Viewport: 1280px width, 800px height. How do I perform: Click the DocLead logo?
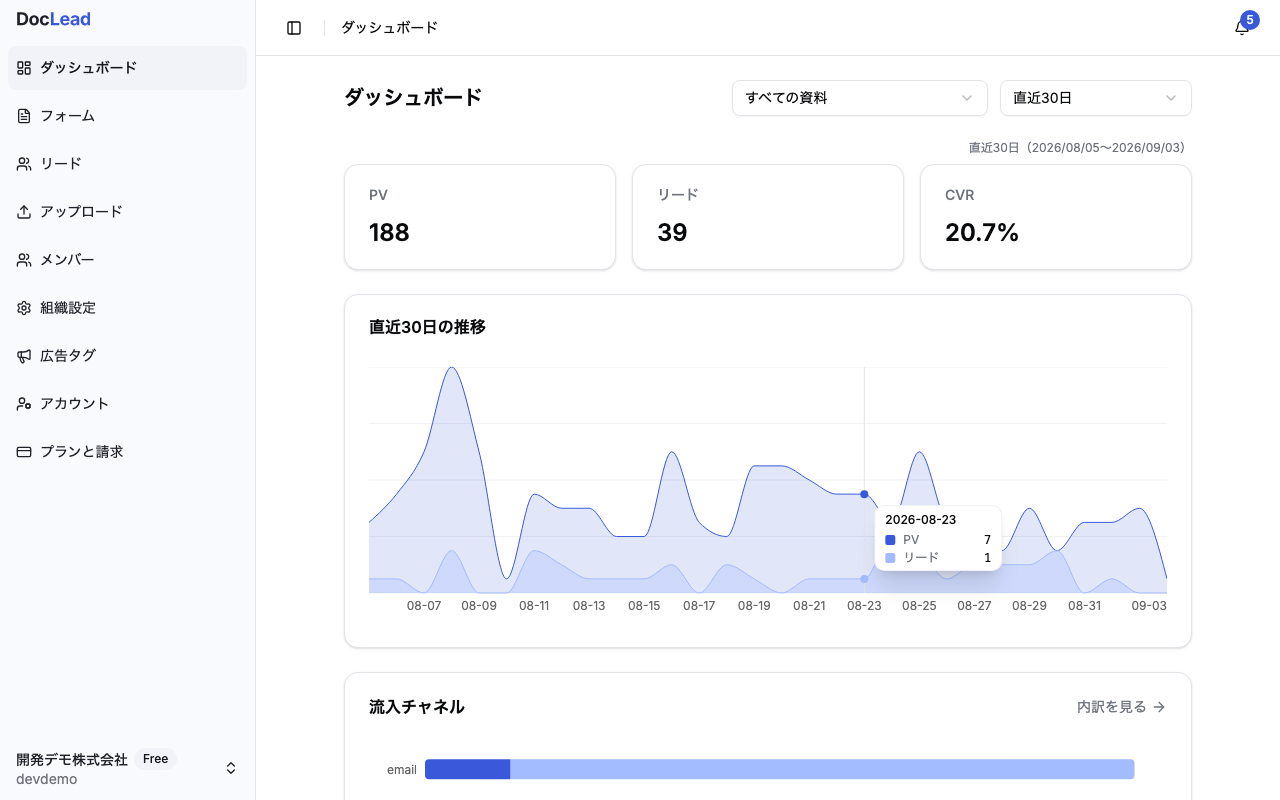53,19
